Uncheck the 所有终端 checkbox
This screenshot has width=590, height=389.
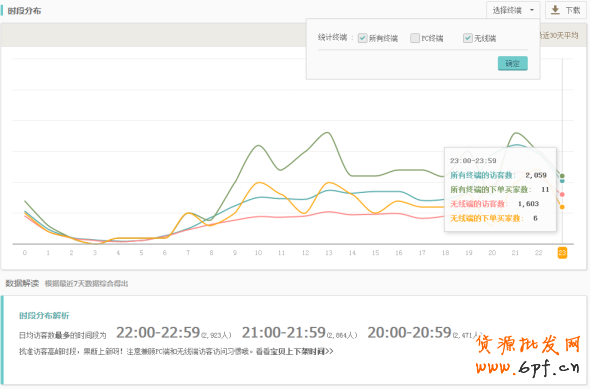tap(362, 38)
